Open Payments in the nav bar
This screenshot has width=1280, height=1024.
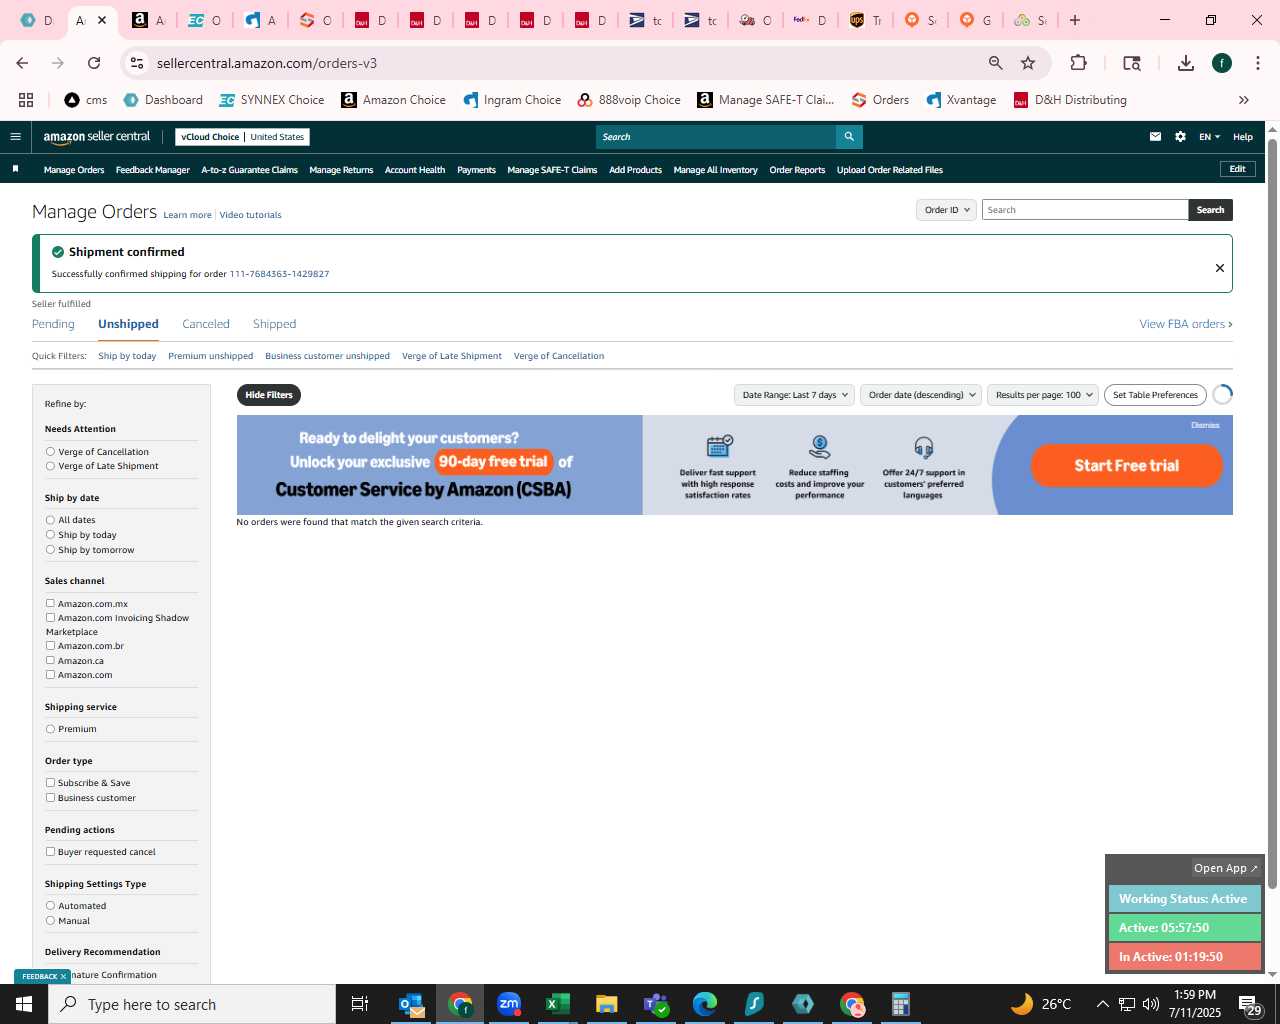476,170
